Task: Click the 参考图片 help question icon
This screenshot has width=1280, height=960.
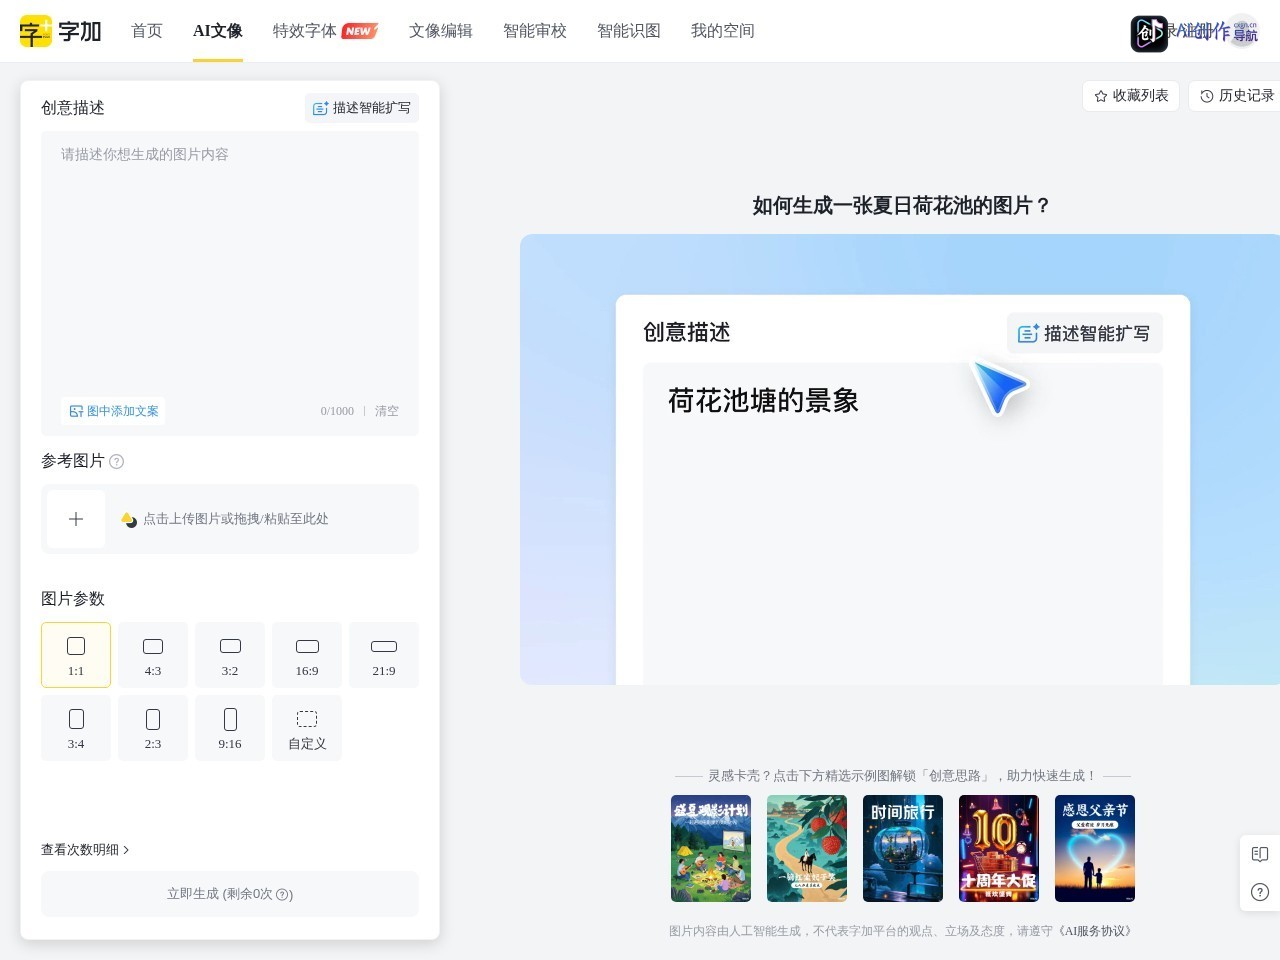Action: [116, 461]
